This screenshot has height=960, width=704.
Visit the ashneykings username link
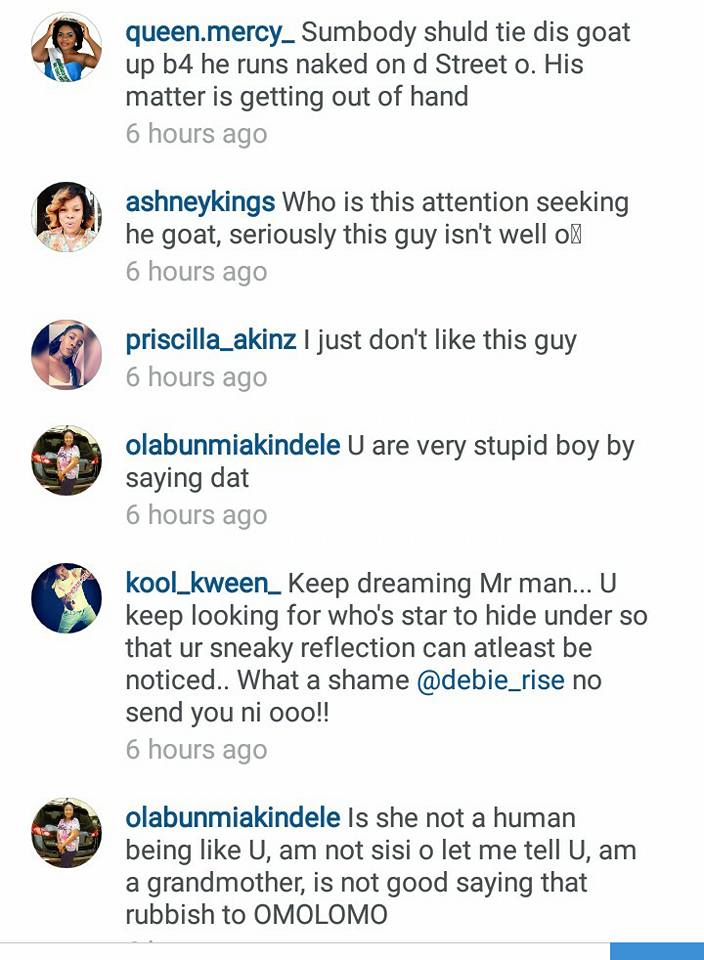tap(200, 202)
